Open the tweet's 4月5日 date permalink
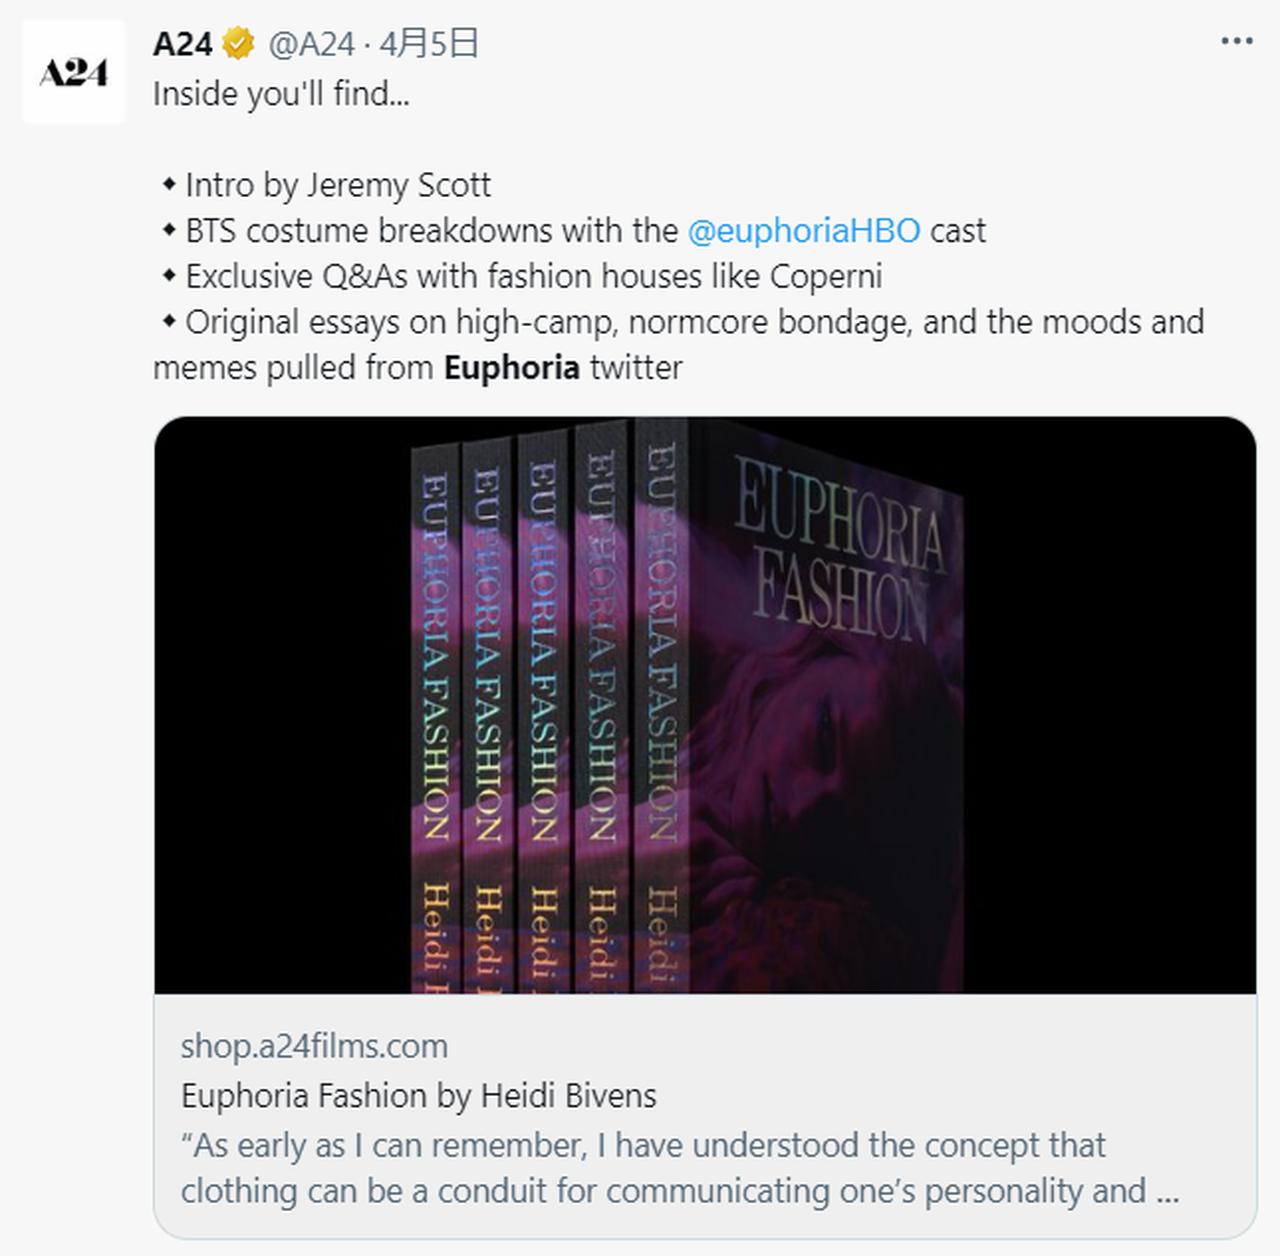 tap(428, 44)
